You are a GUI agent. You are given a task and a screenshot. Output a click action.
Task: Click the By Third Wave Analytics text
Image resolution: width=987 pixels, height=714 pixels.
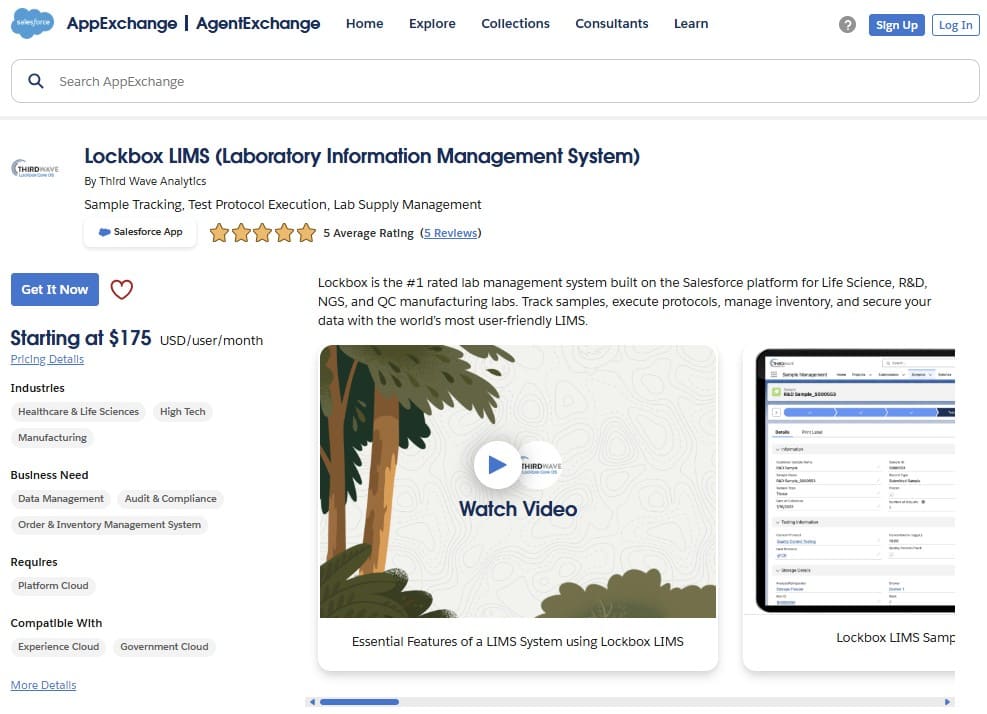(145, 181)
